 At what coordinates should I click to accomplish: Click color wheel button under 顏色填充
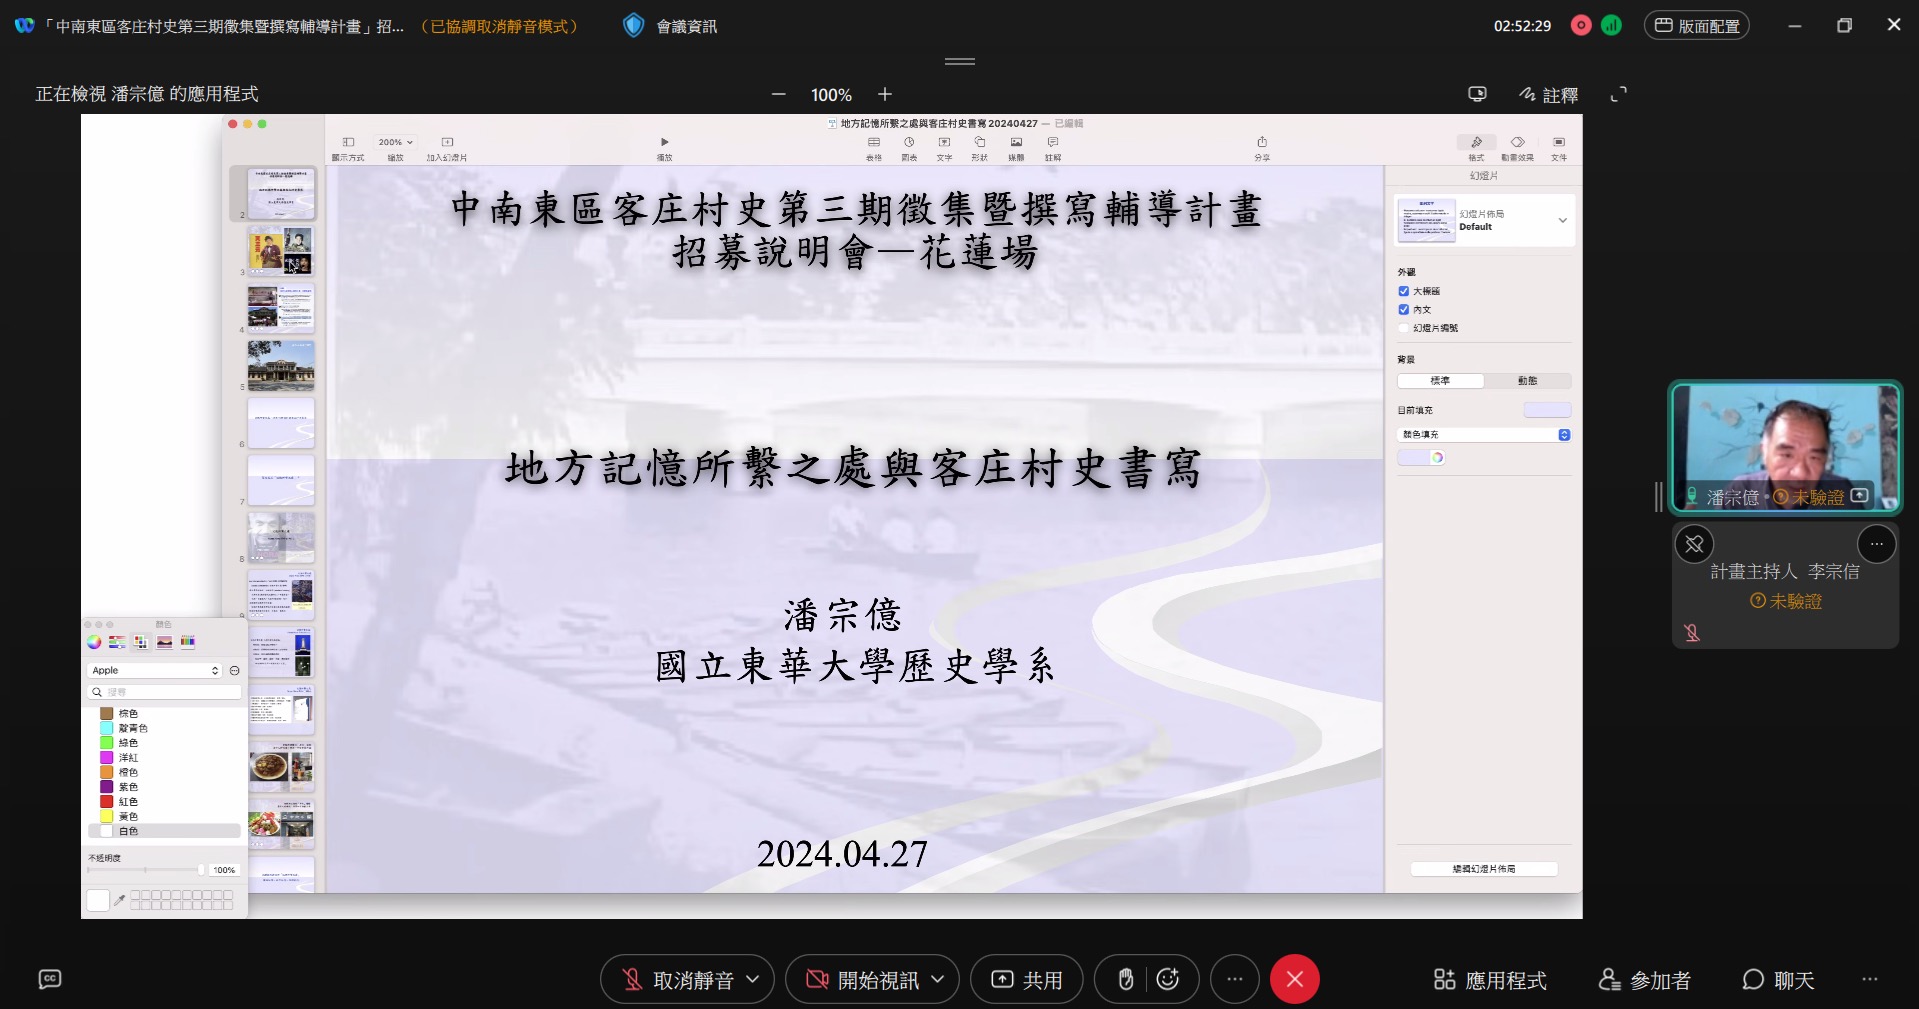tap(1437, 458)
